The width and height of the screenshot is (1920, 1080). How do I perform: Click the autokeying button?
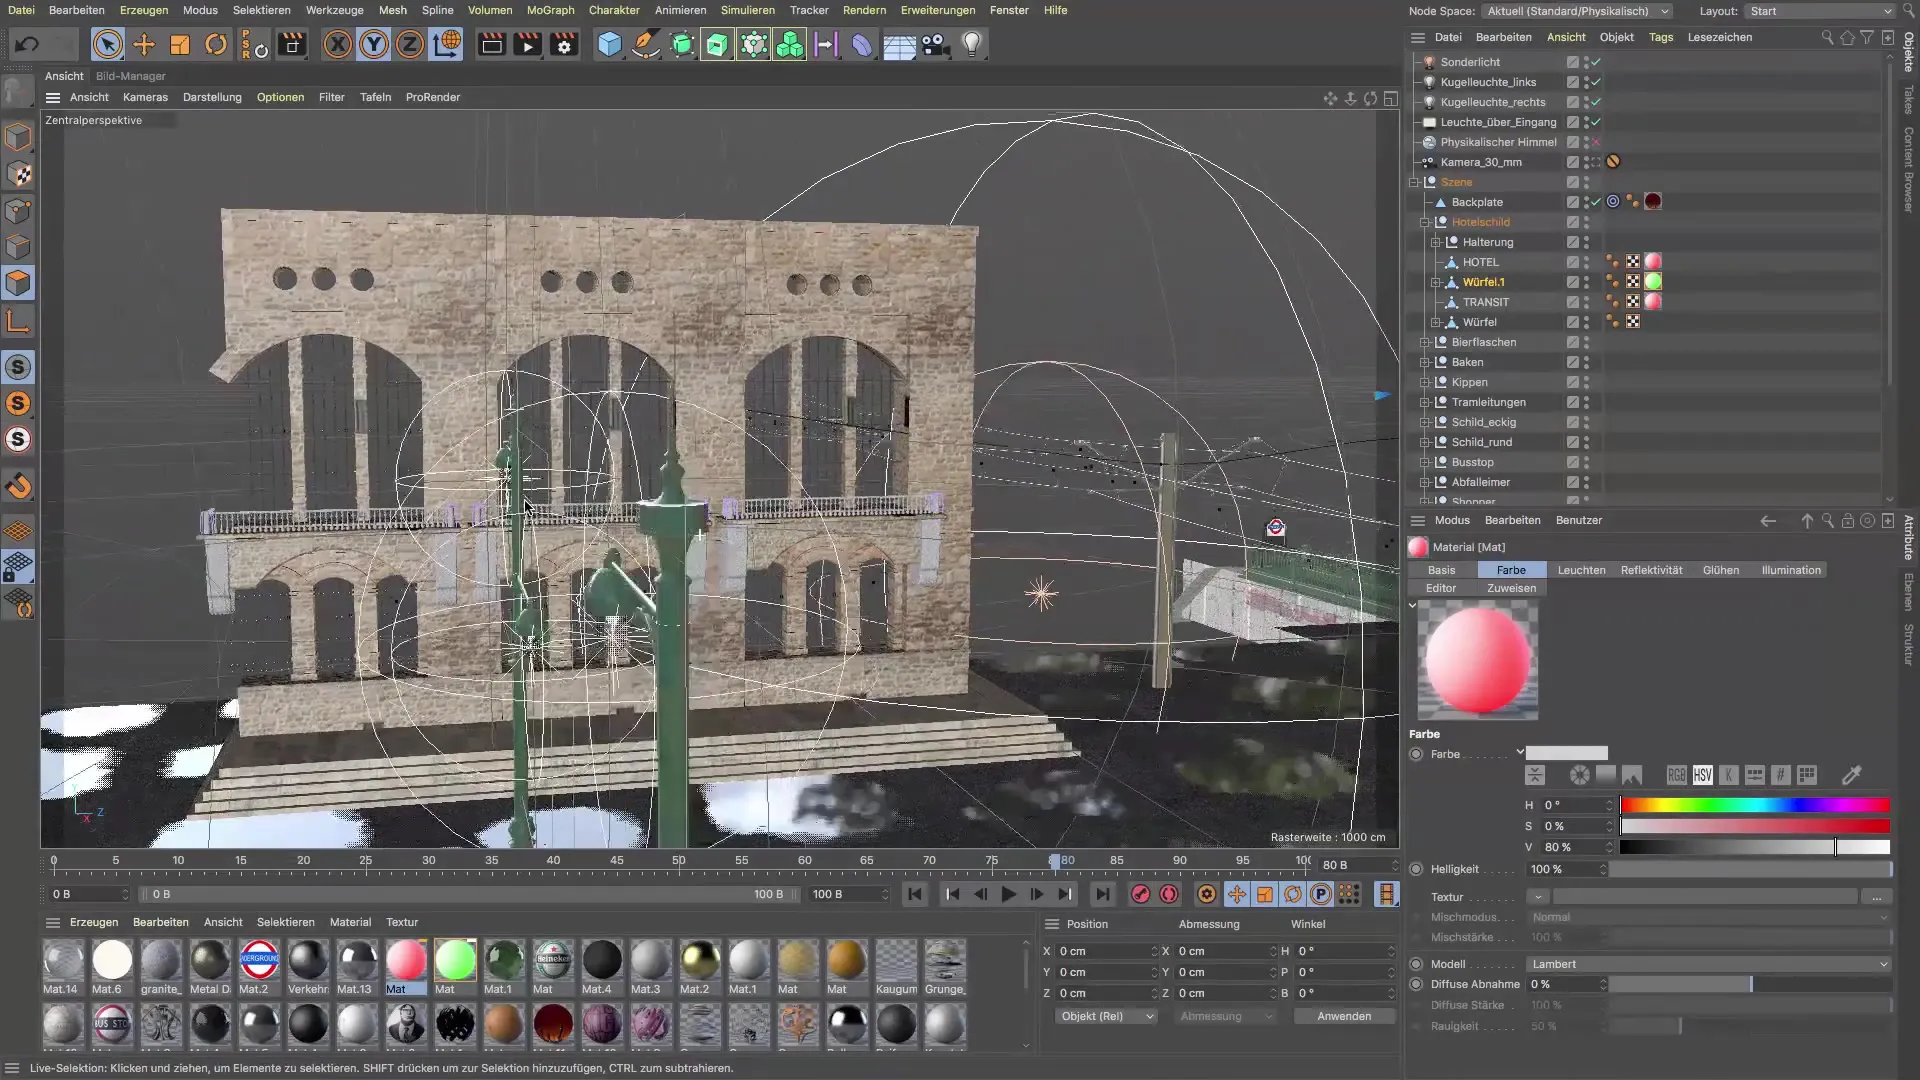[1169, 894]
